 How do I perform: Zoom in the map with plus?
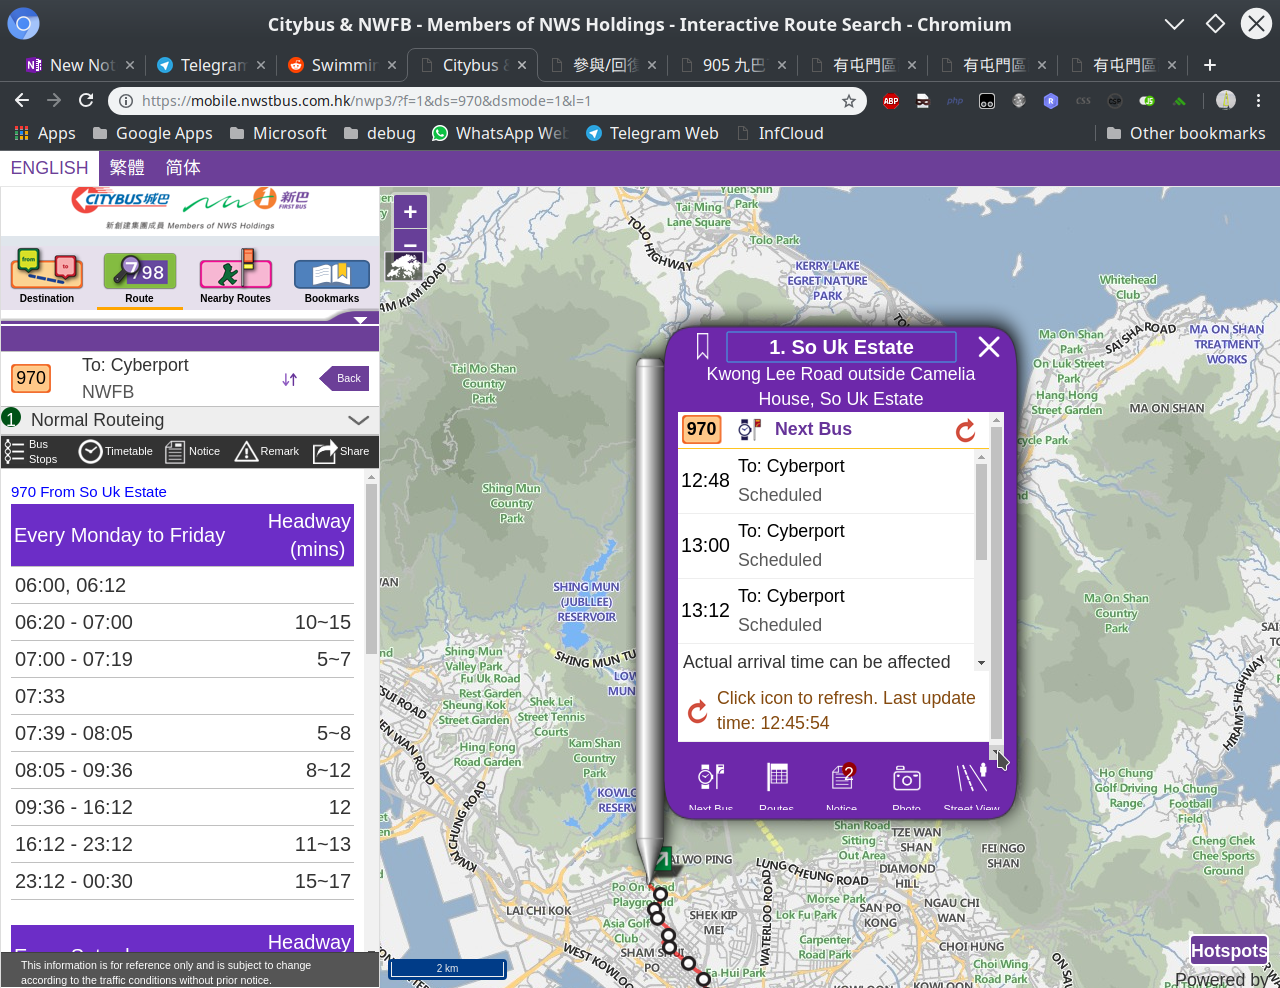point(410,212)
